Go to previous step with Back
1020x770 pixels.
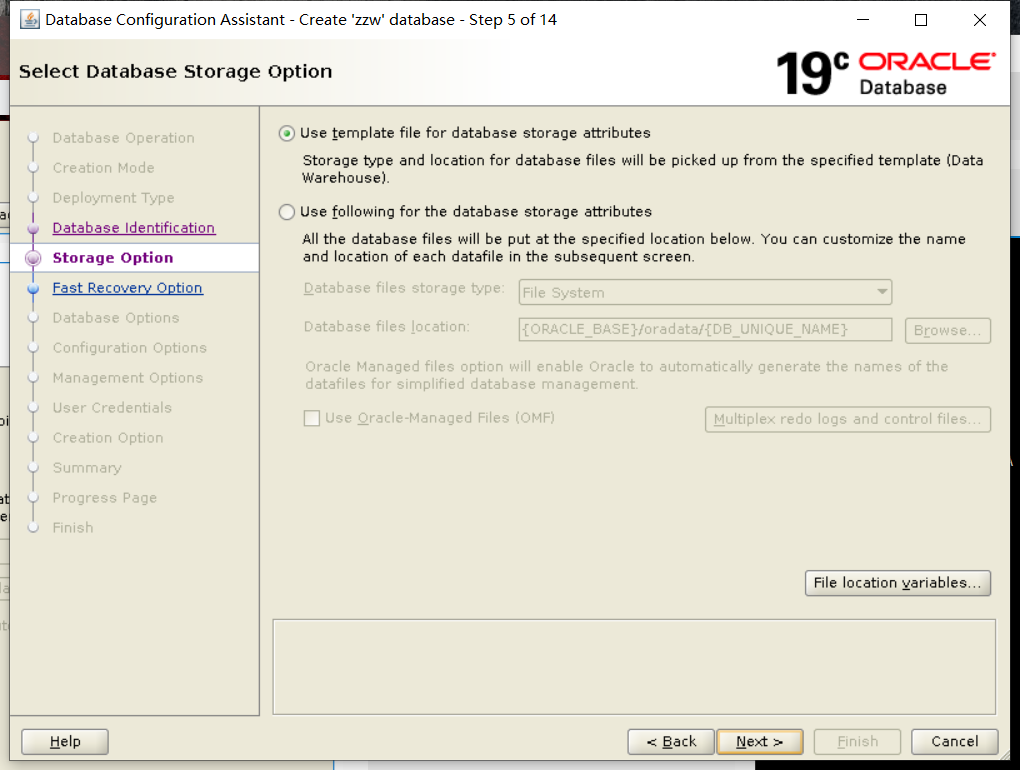(671, 741)
